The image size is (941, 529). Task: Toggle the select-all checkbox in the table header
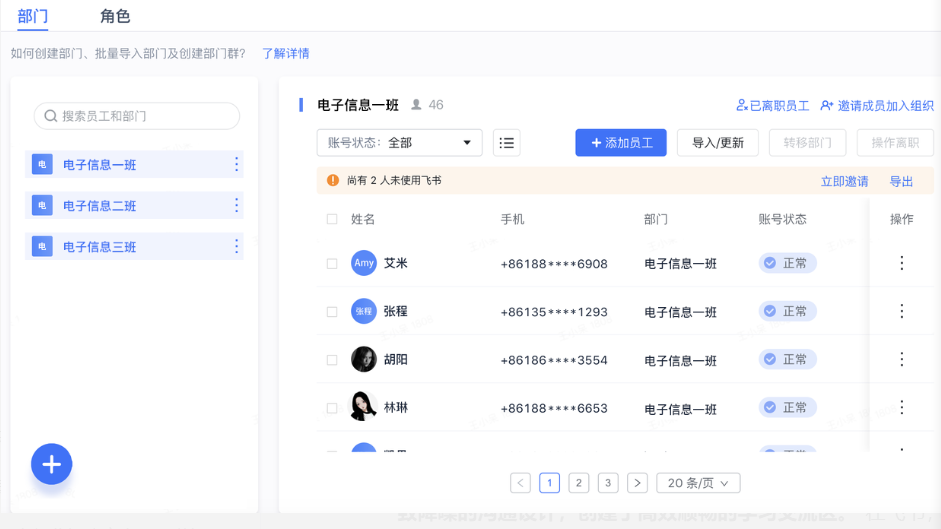[x=332, y=219]
